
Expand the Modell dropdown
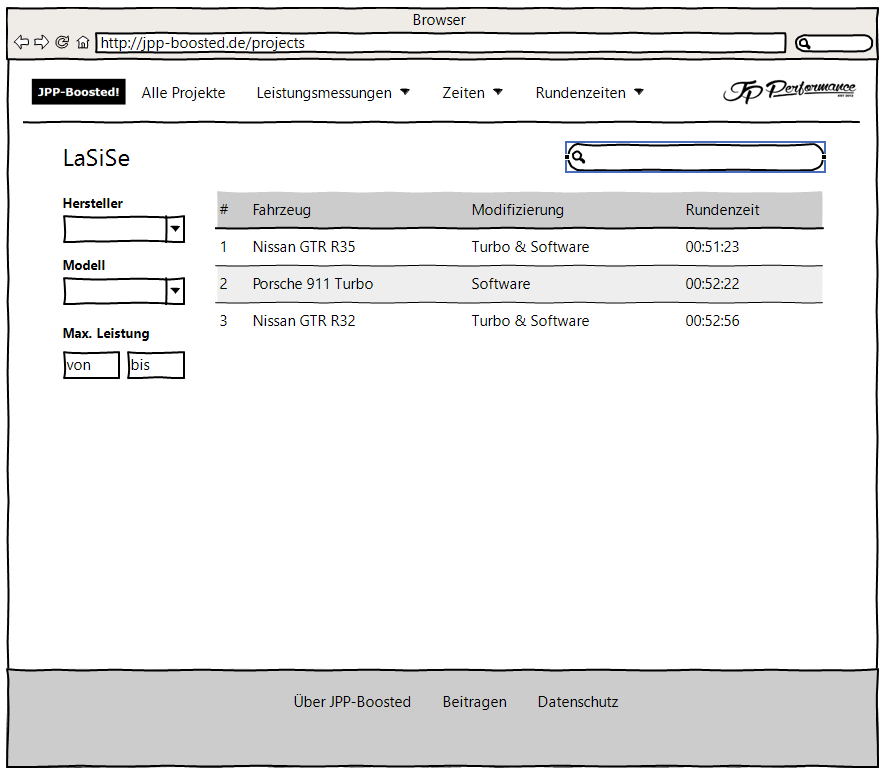(175, 291)
